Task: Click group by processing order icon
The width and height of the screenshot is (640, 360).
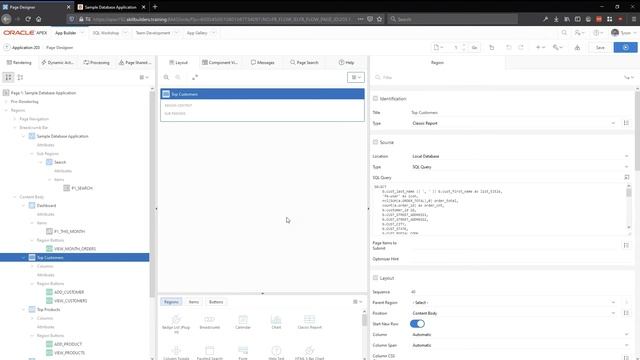Action: (9, 77)
